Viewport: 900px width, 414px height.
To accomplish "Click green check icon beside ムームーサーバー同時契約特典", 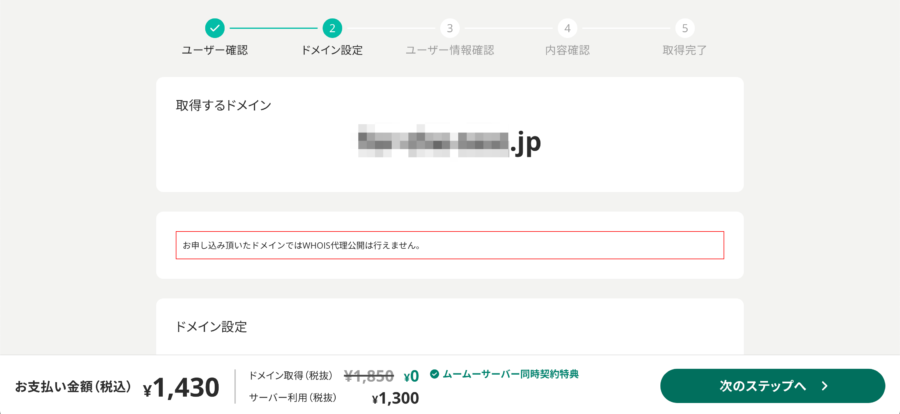I will [434, 374].
